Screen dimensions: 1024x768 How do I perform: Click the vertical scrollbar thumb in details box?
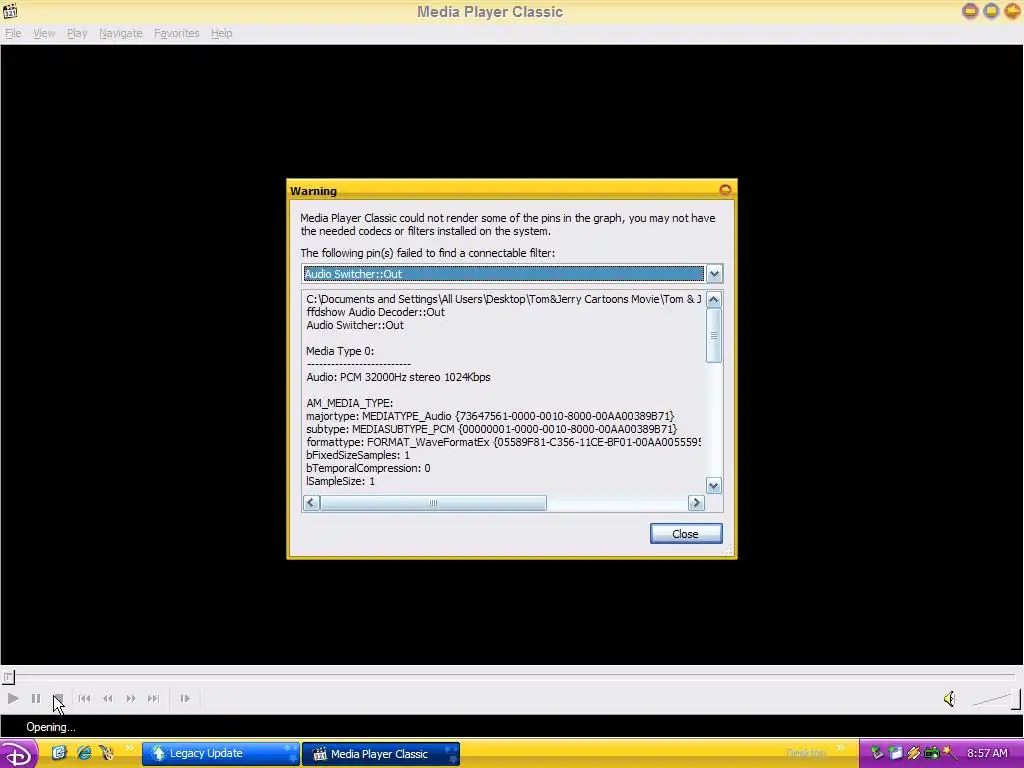tap(714, 335)
